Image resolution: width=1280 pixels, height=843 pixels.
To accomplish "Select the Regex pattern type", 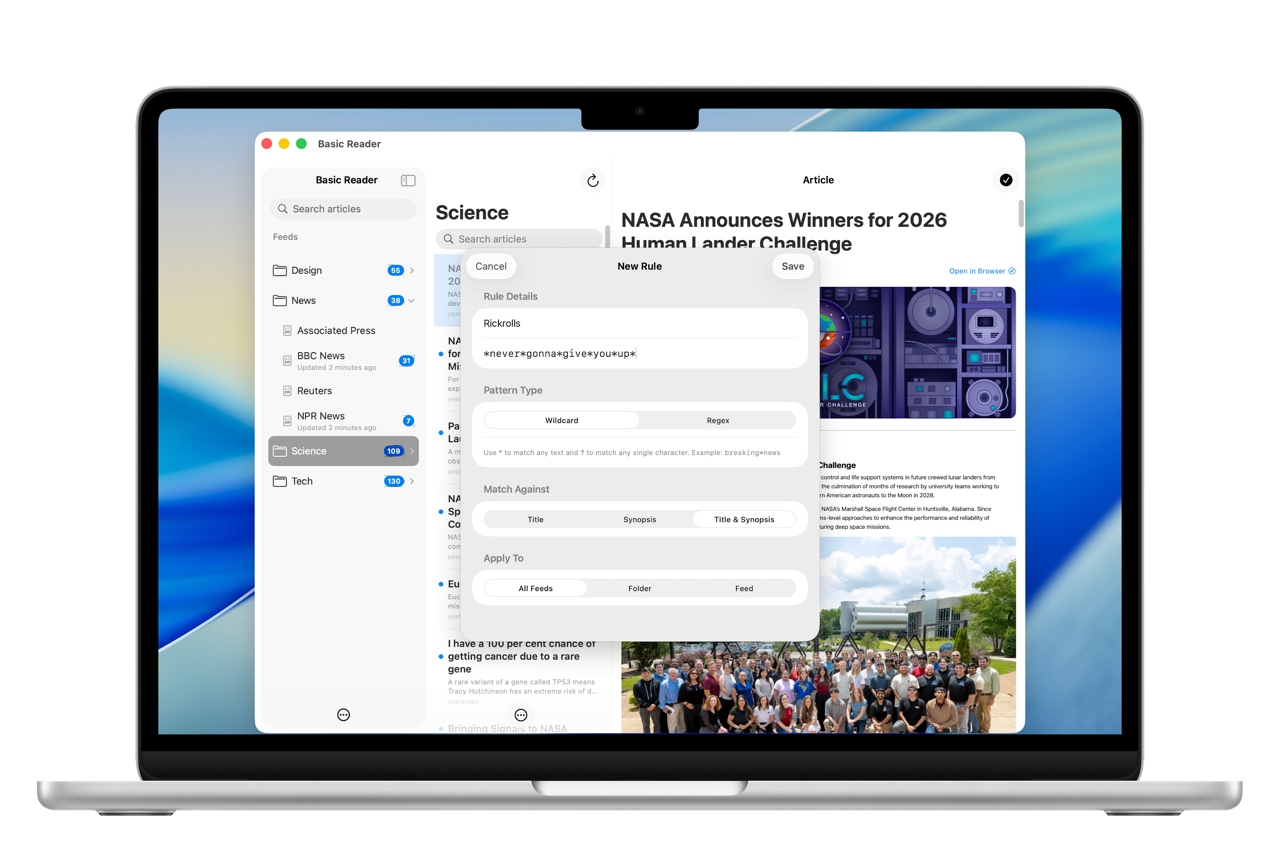I will pos(718,421).
